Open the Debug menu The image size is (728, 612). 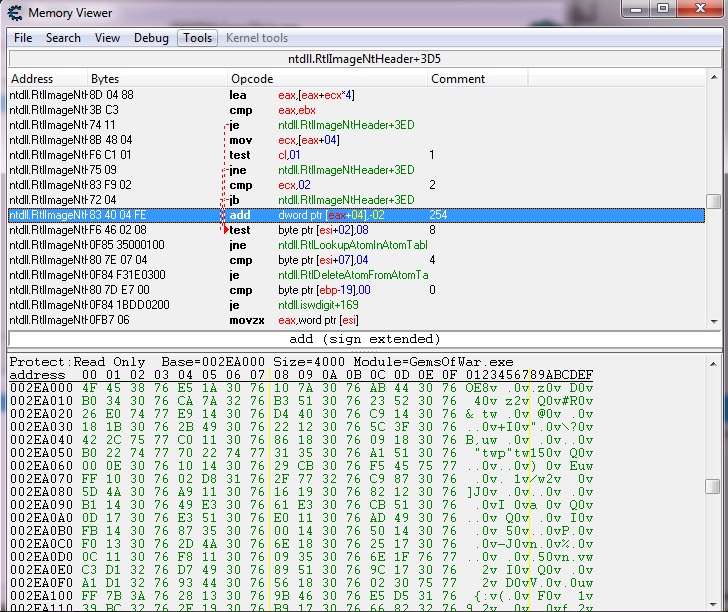point(151,38)
